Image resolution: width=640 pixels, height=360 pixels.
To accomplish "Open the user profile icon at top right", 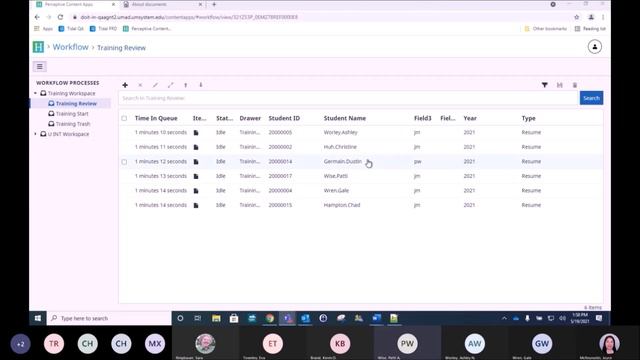I will tap(595, 47).
